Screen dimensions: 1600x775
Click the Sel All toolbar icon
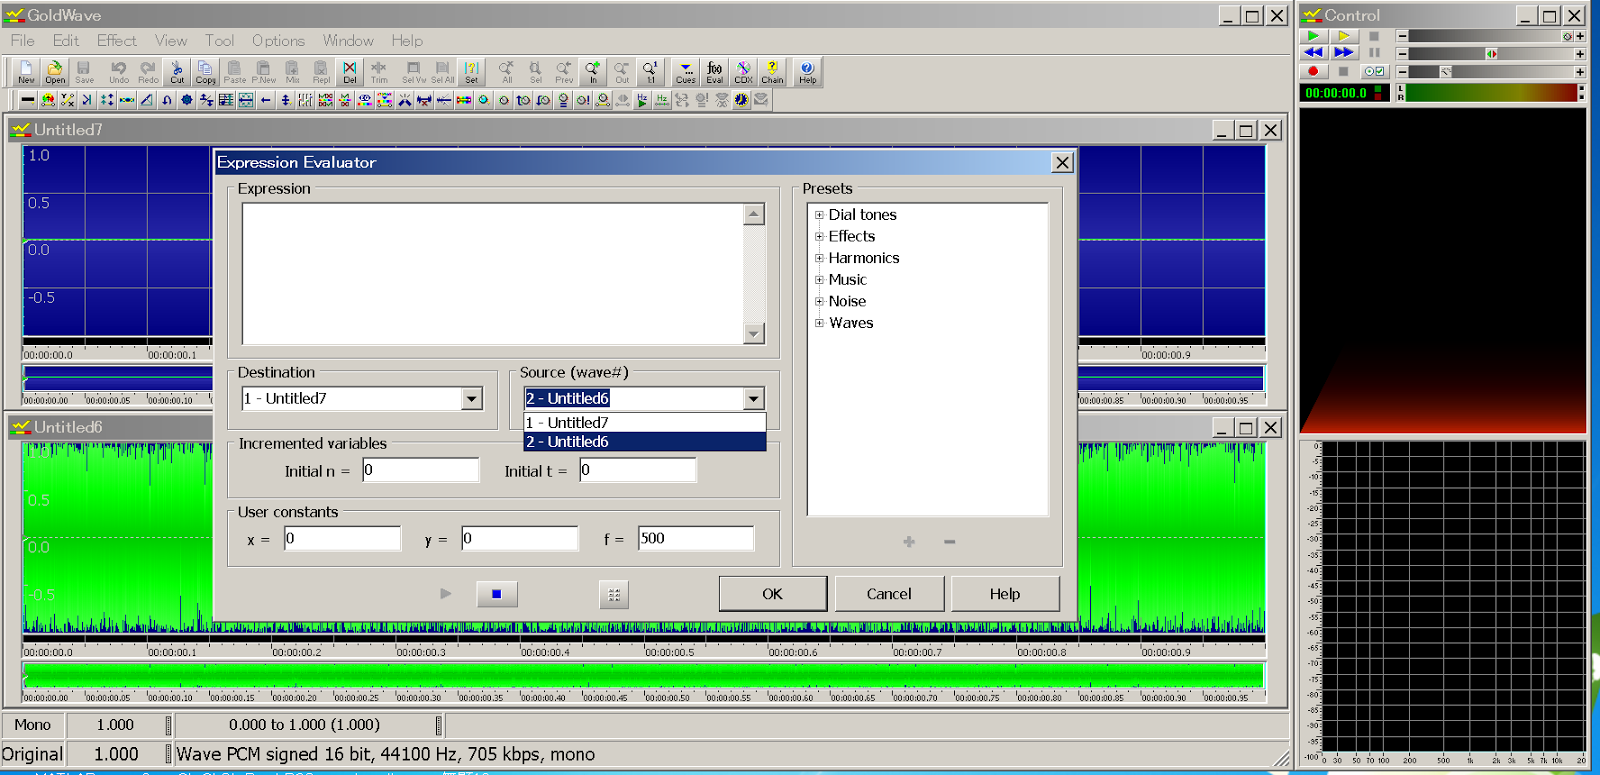point(442,72)
